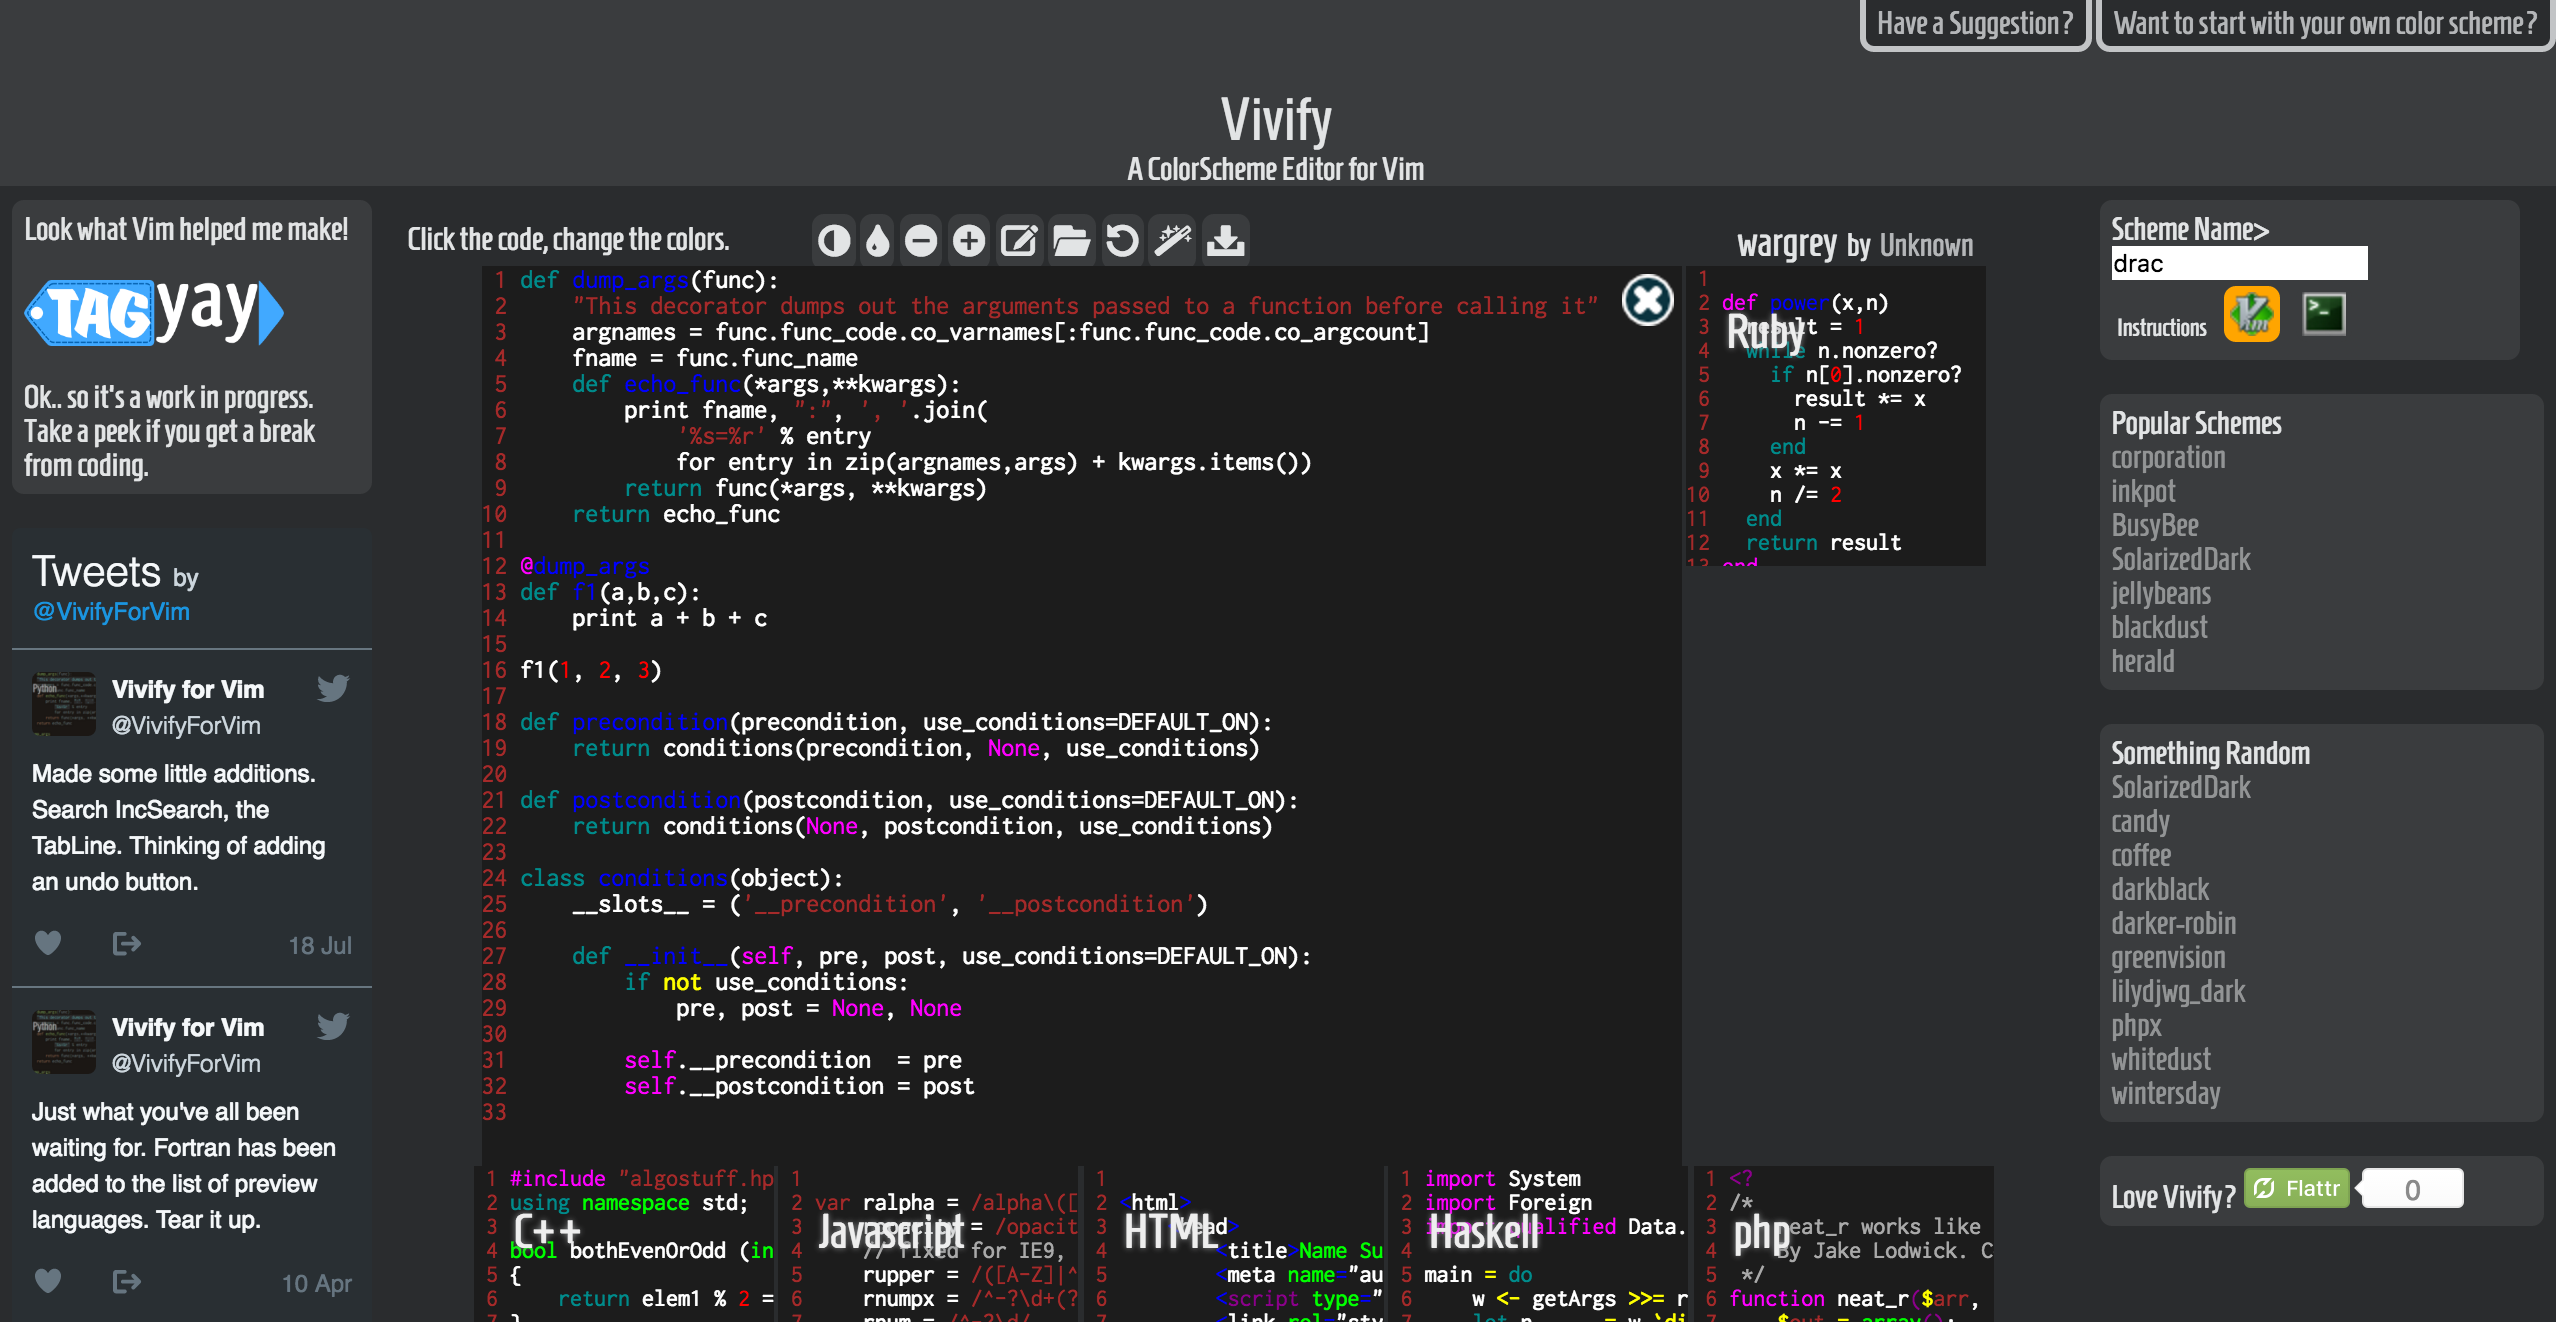This screenshot has height=1322, width=2556.
Task: Click the water droplet color icon
Action: (877, 241)
